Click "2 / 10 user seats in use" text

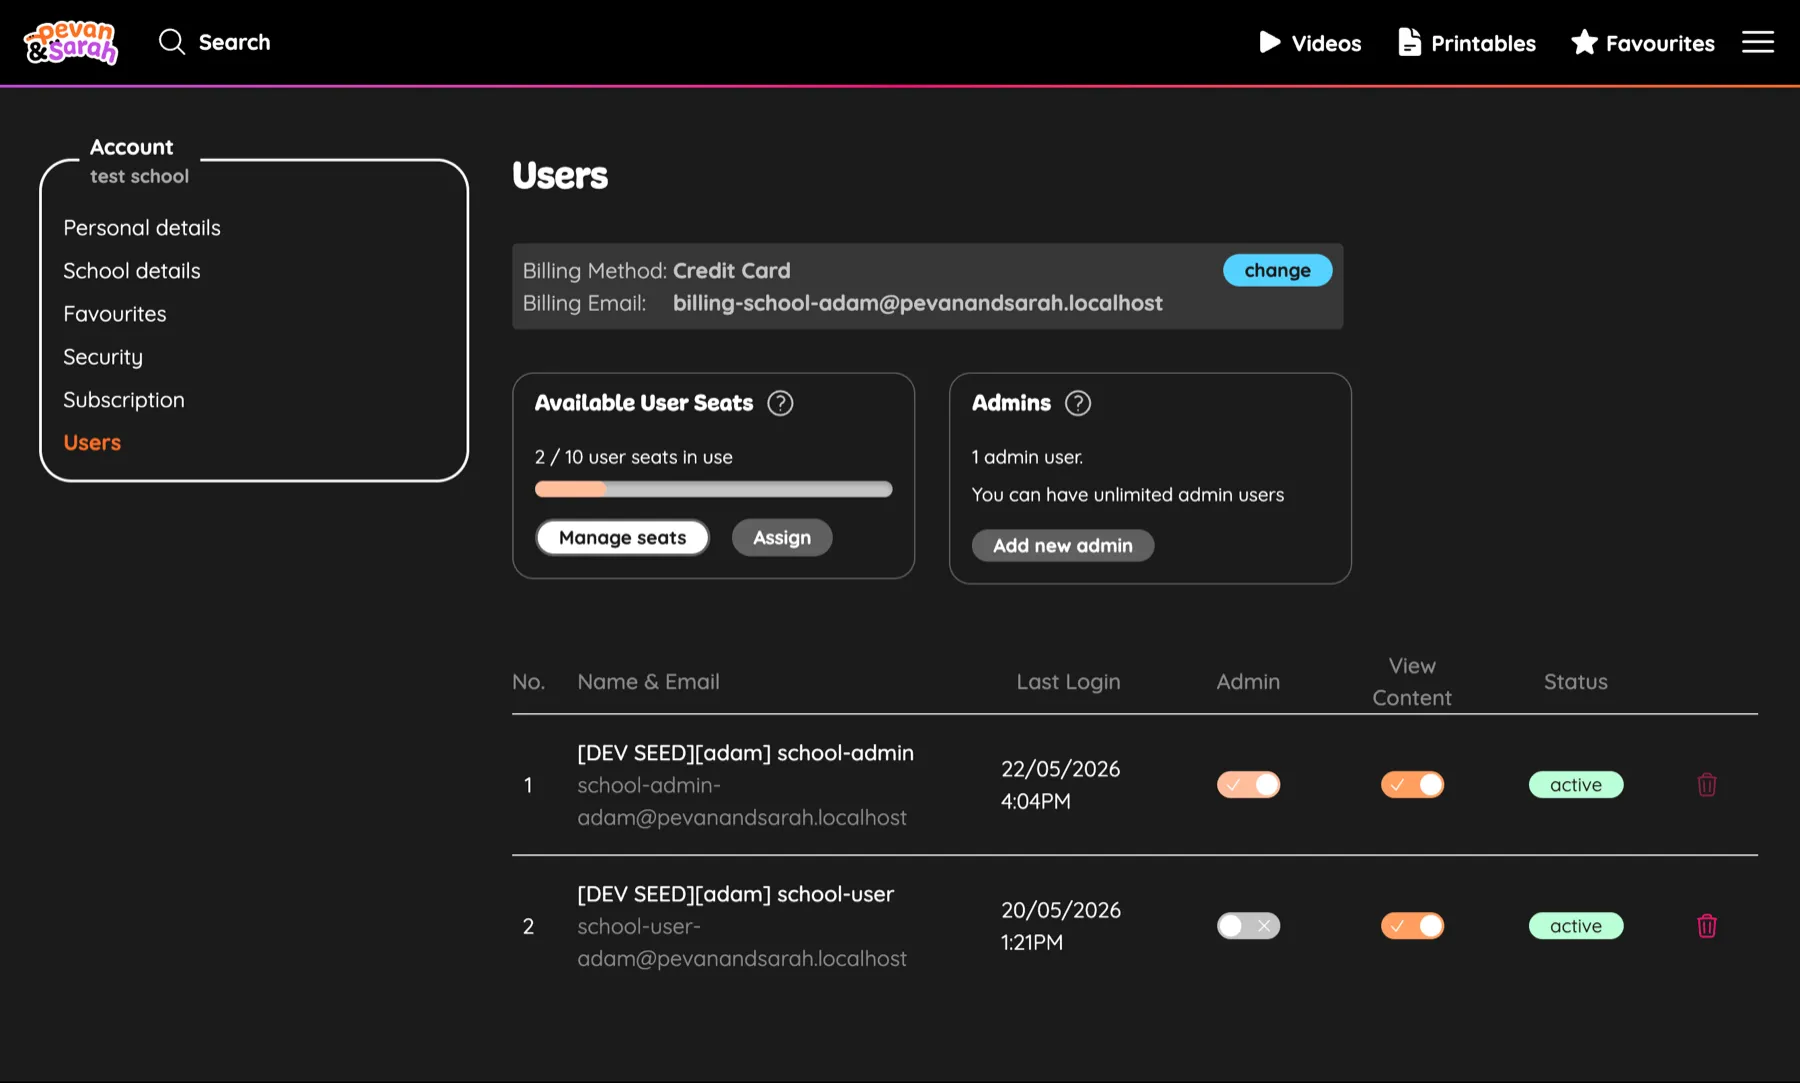pyautogui.click(x=634, y=457)
